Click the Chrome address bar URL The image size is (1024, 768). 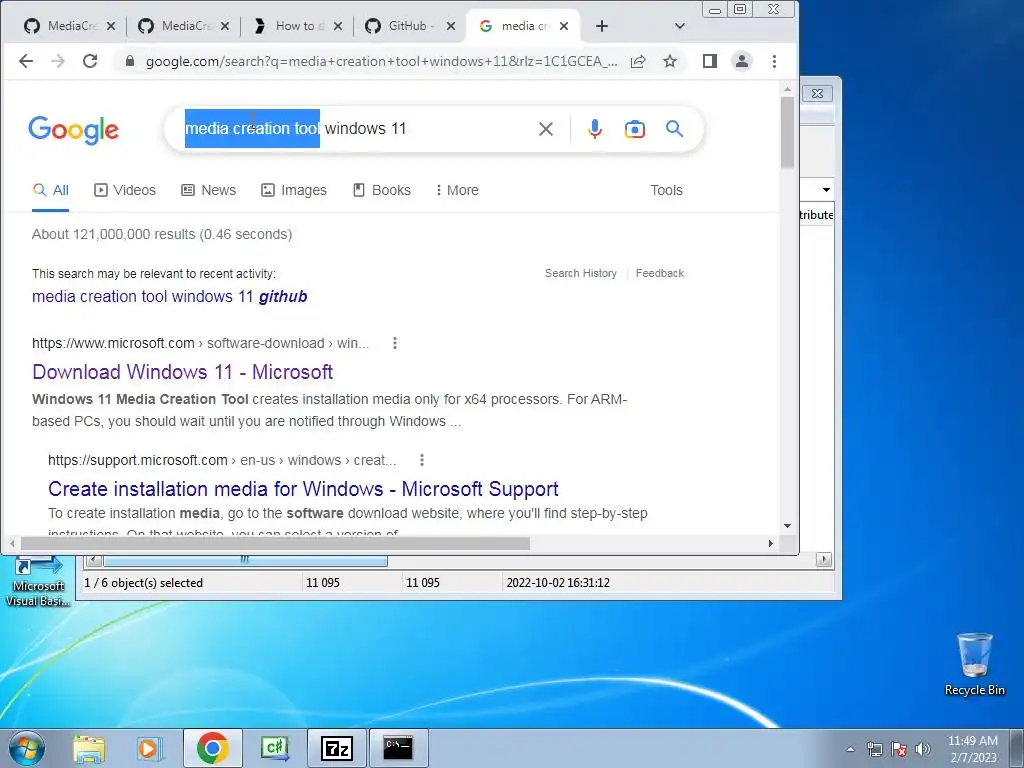tap(381, 61)
